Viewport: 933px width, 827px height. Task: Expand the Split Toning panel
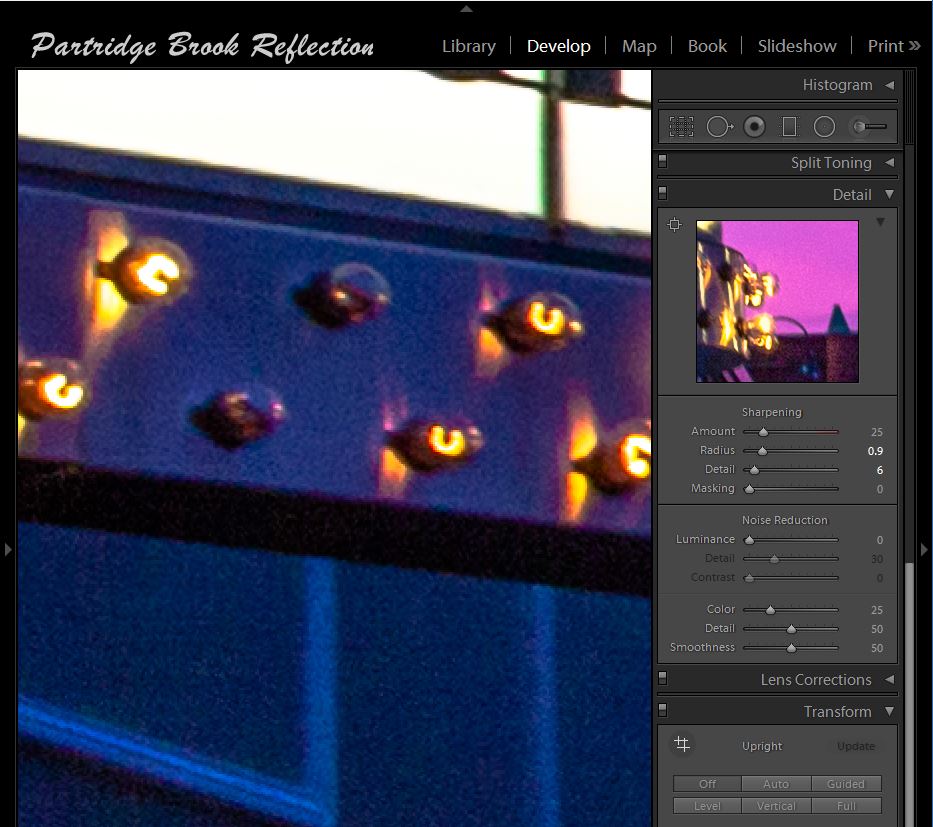pyautogui.click(x=890, y=162)
